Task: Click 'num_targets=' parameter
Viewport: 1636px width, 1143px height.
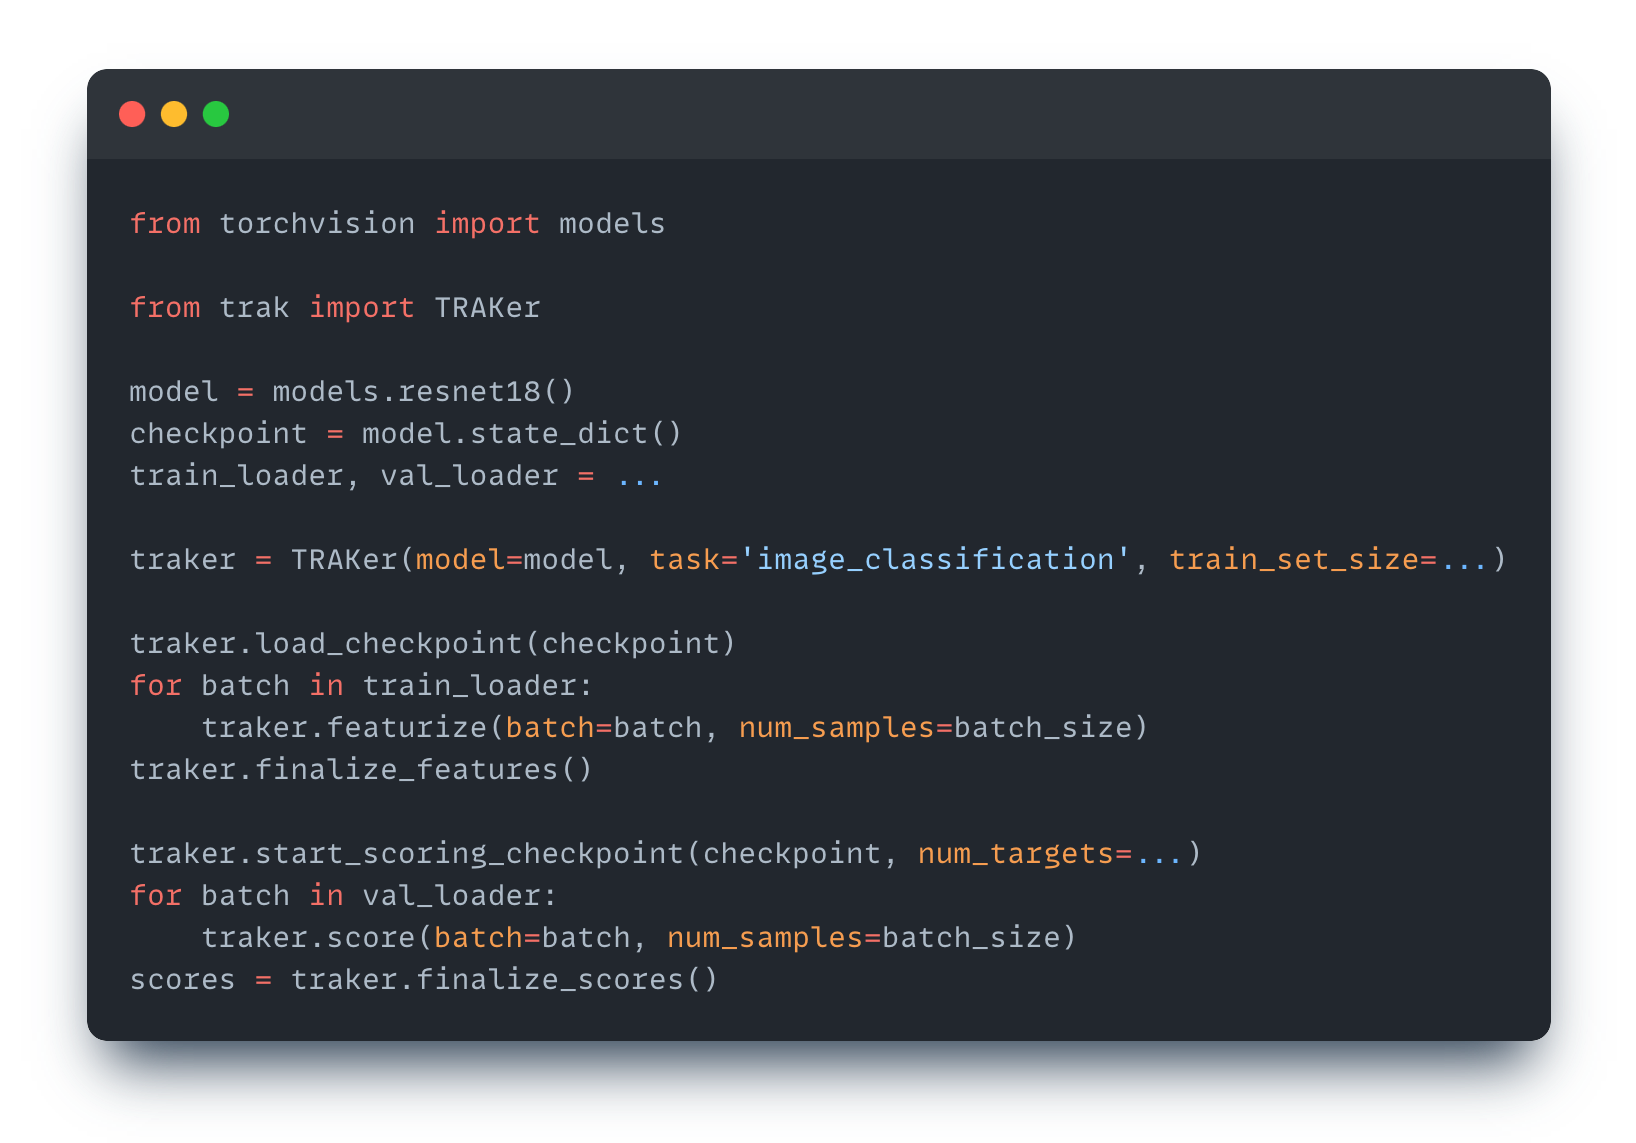Action: (x=1025, y=853)
